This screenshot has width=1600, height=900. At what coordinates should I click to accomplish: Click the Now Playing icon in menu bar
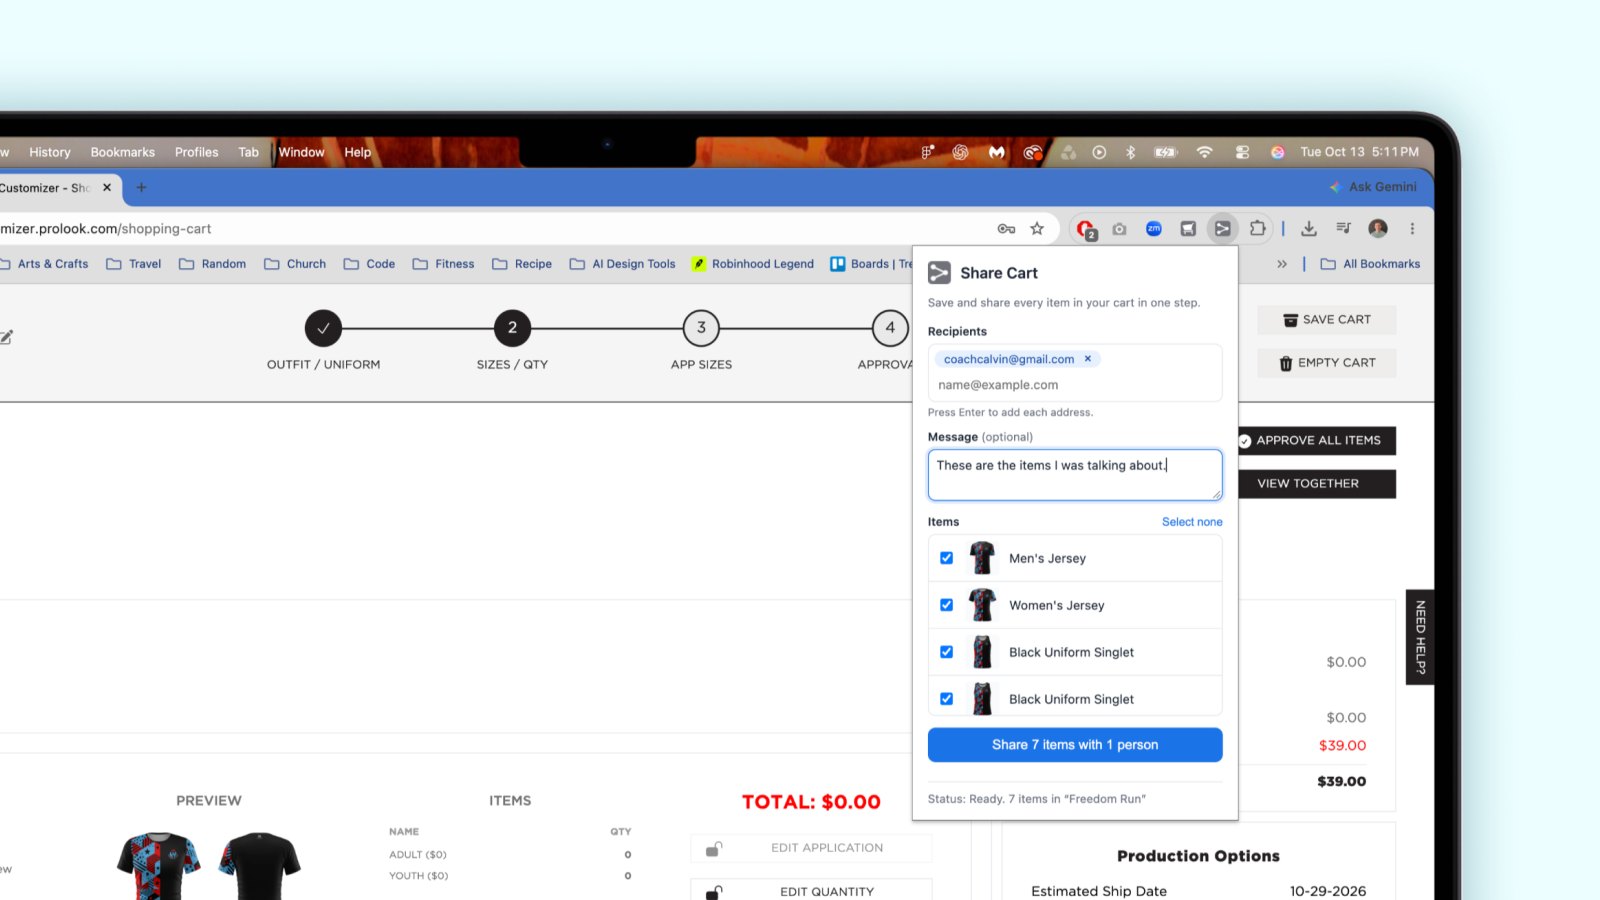coord(1099,152)
